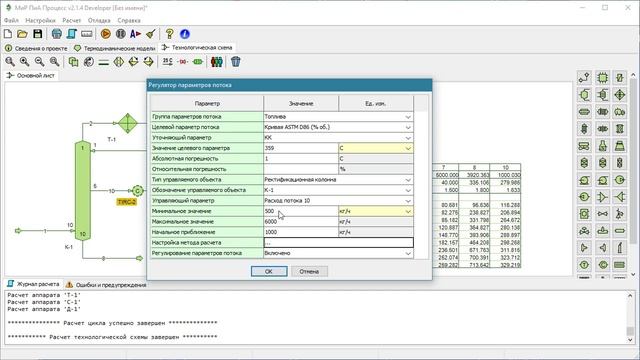Image resolution: width=640 pixels, height=360 pixels.
Task: Click target value field containing 359
Action: pyautogui.click(x=300, y=148)
